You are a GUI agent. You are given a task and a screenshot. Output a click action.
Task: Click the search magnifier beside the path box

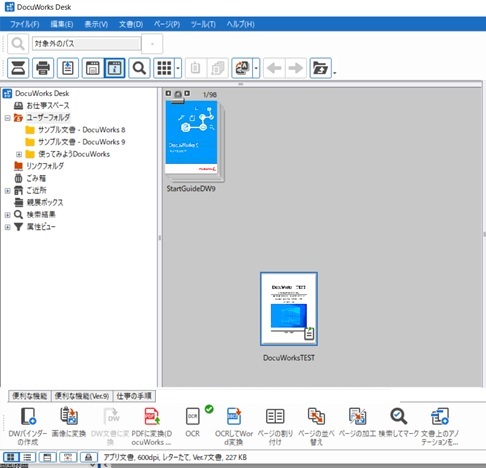[18, 43]
